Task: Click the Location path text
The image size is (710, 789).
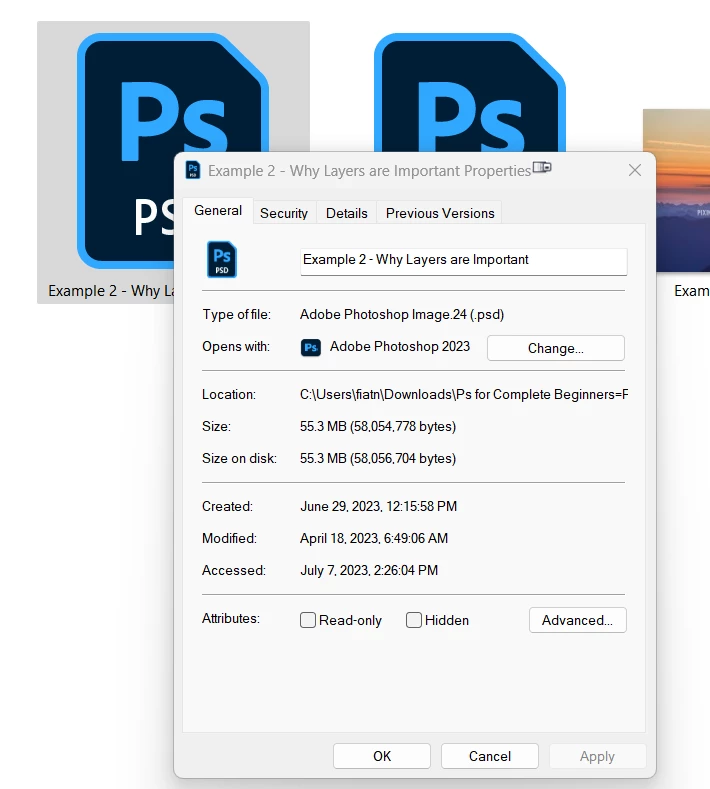Action: click(x=464, y=394)
